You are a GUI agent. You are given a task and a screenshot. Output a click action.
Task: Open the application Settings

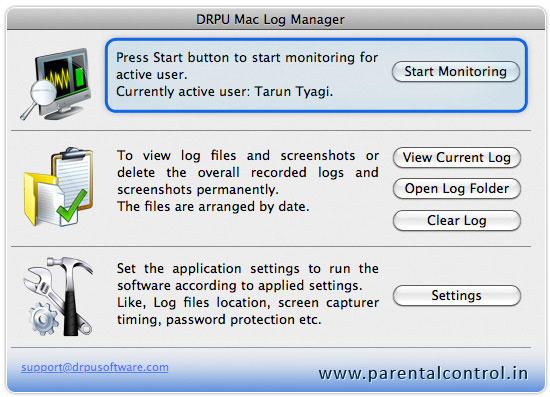[x=457, y=295]
